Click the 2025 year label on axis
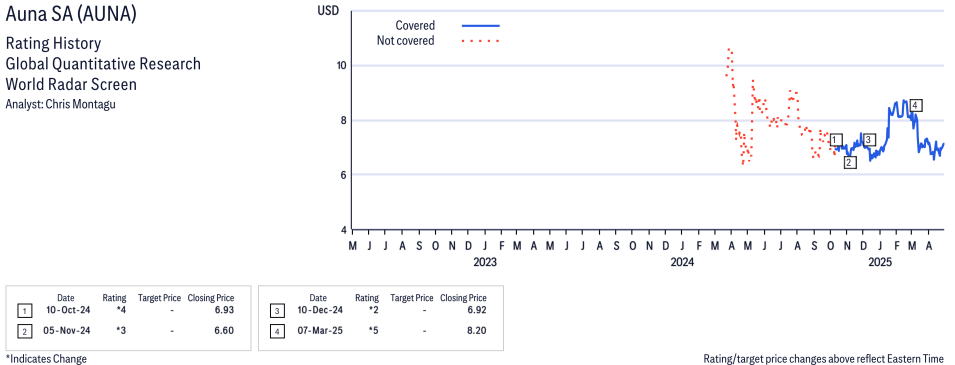 pyautogui.click(x=880, y=263)
